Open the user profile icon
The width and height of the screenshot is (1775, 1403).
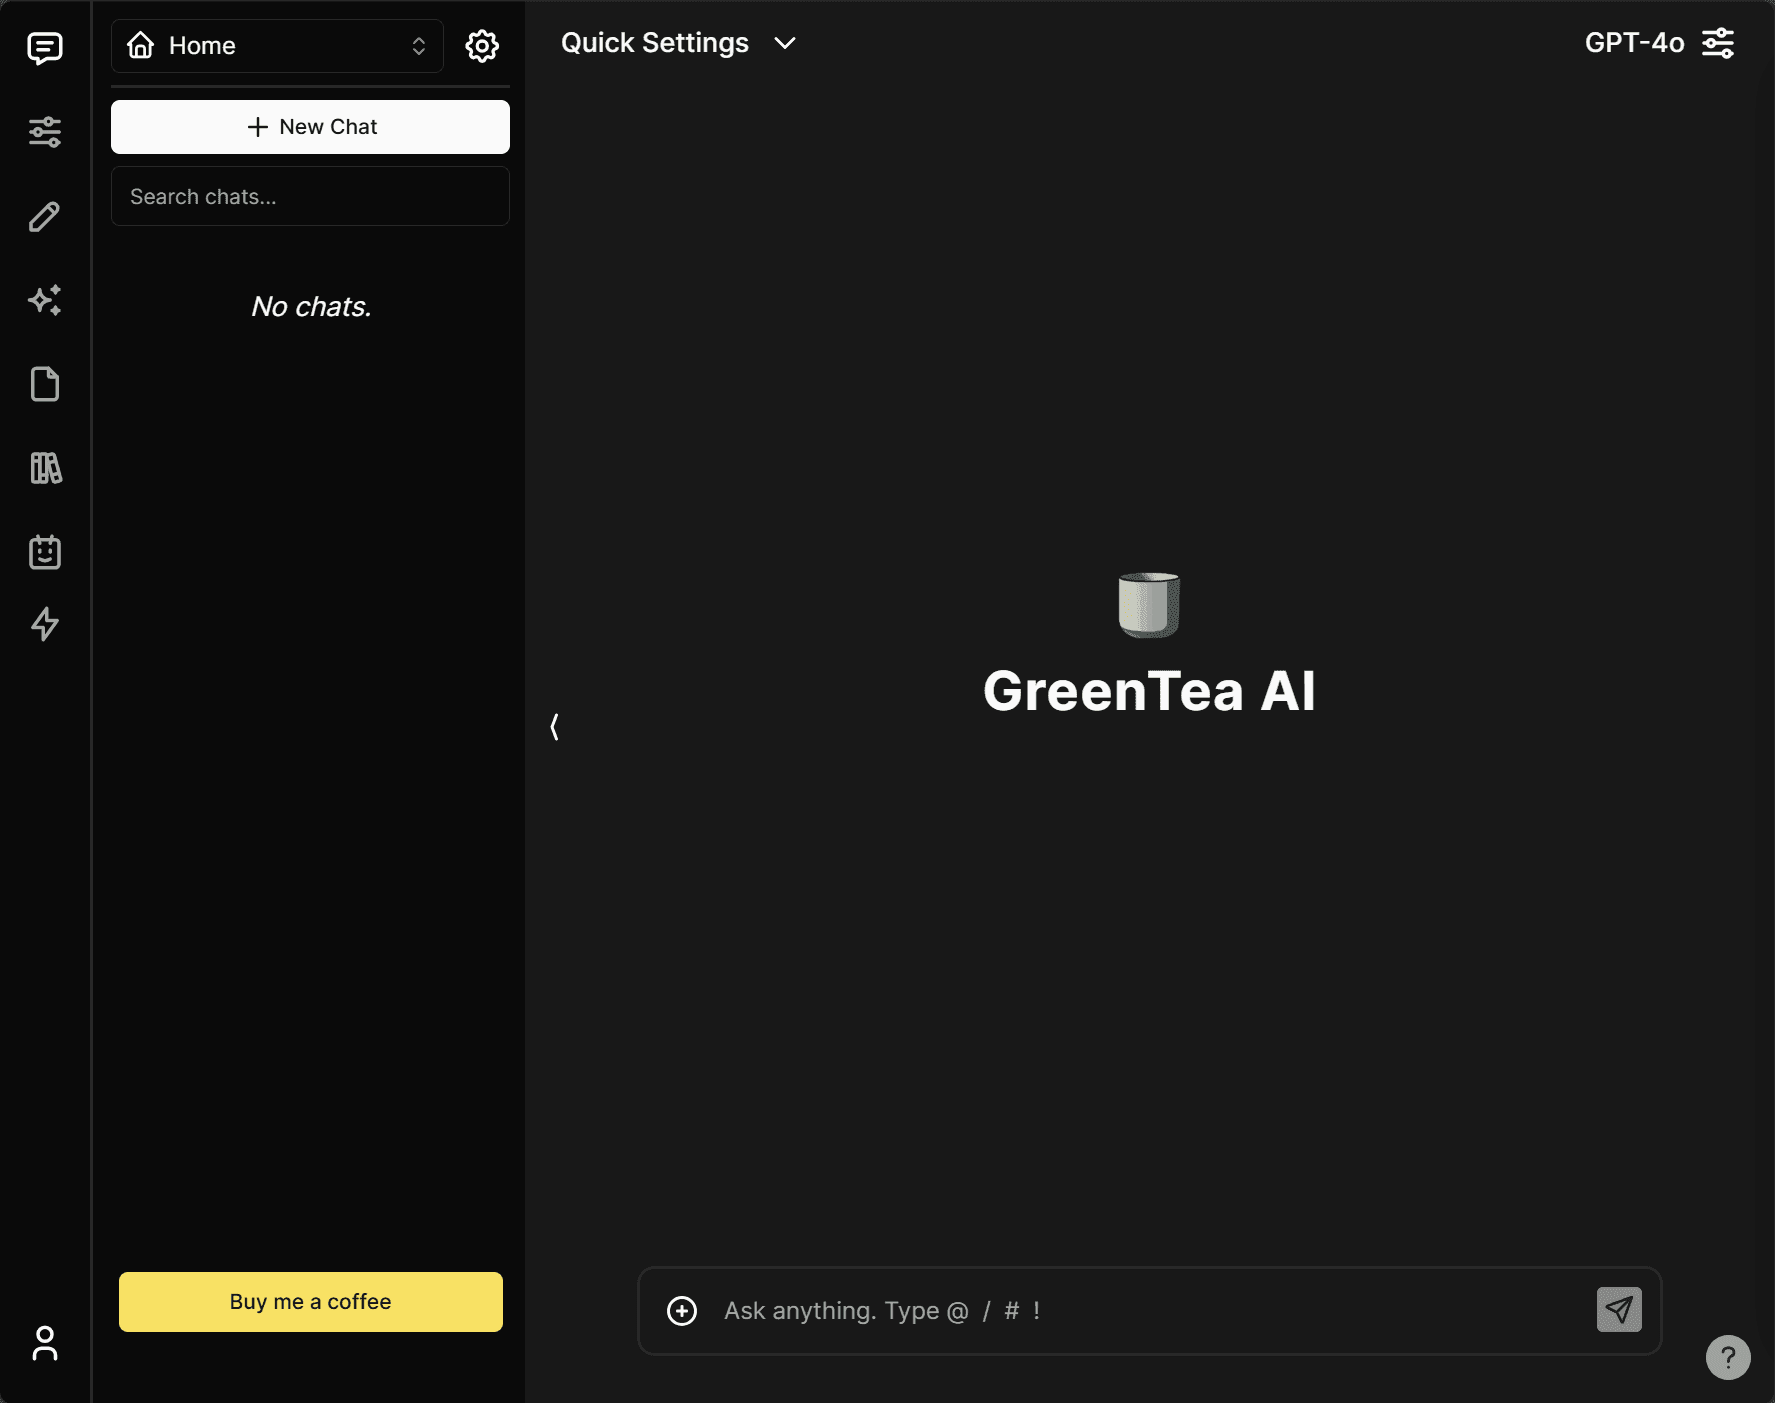pos(45,1343)
